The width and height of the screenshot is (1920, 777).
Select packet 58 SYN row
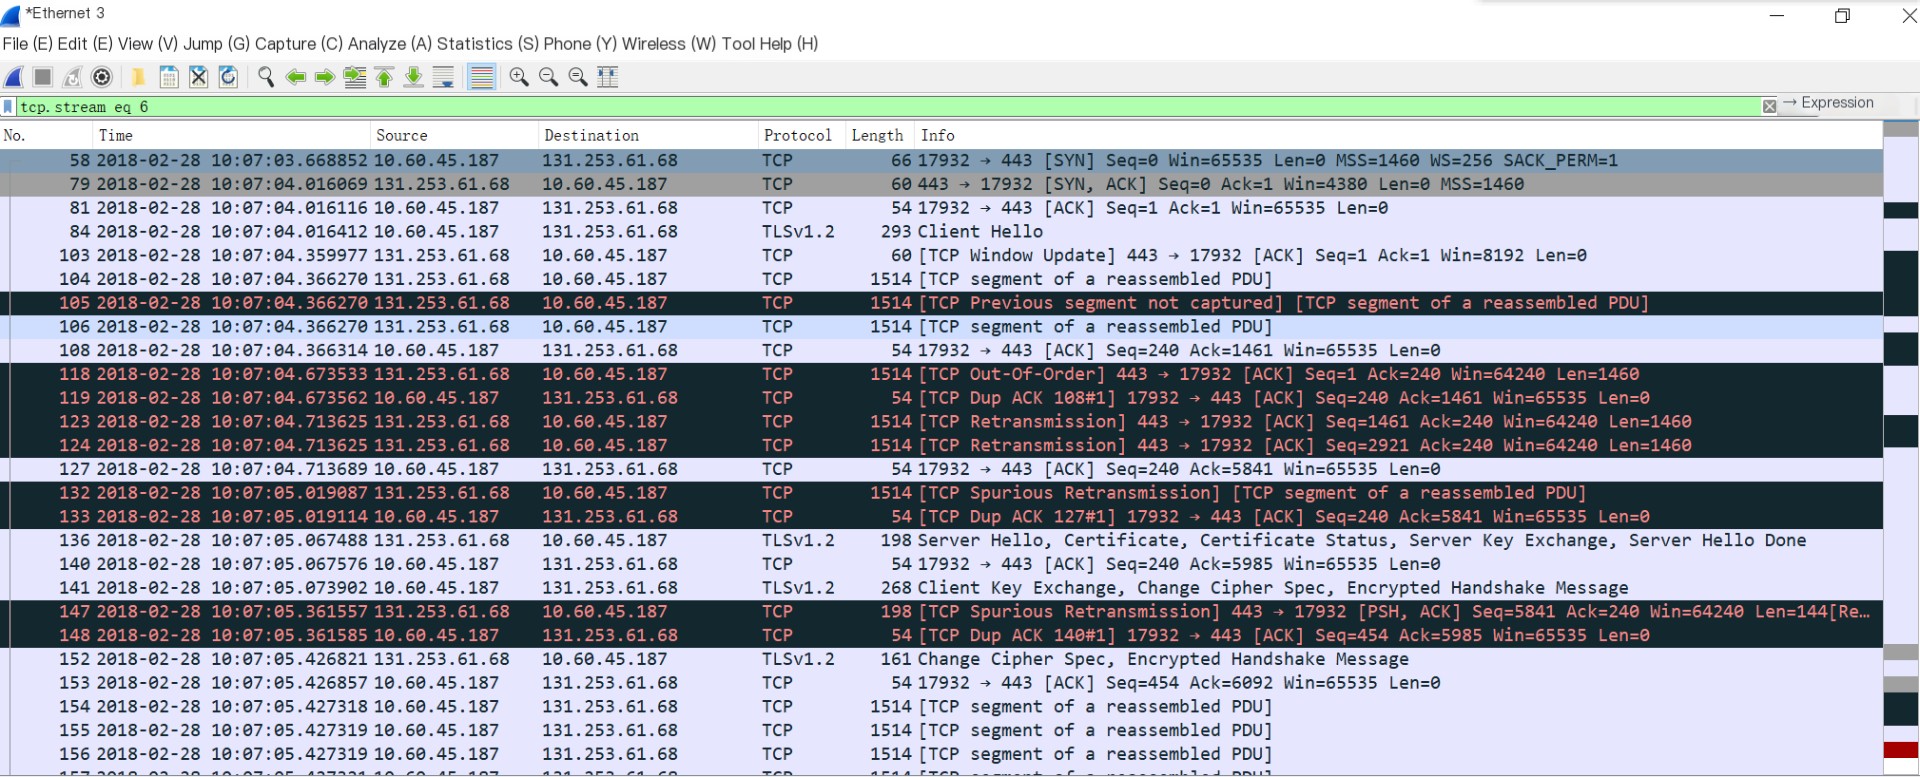(941, 160)
